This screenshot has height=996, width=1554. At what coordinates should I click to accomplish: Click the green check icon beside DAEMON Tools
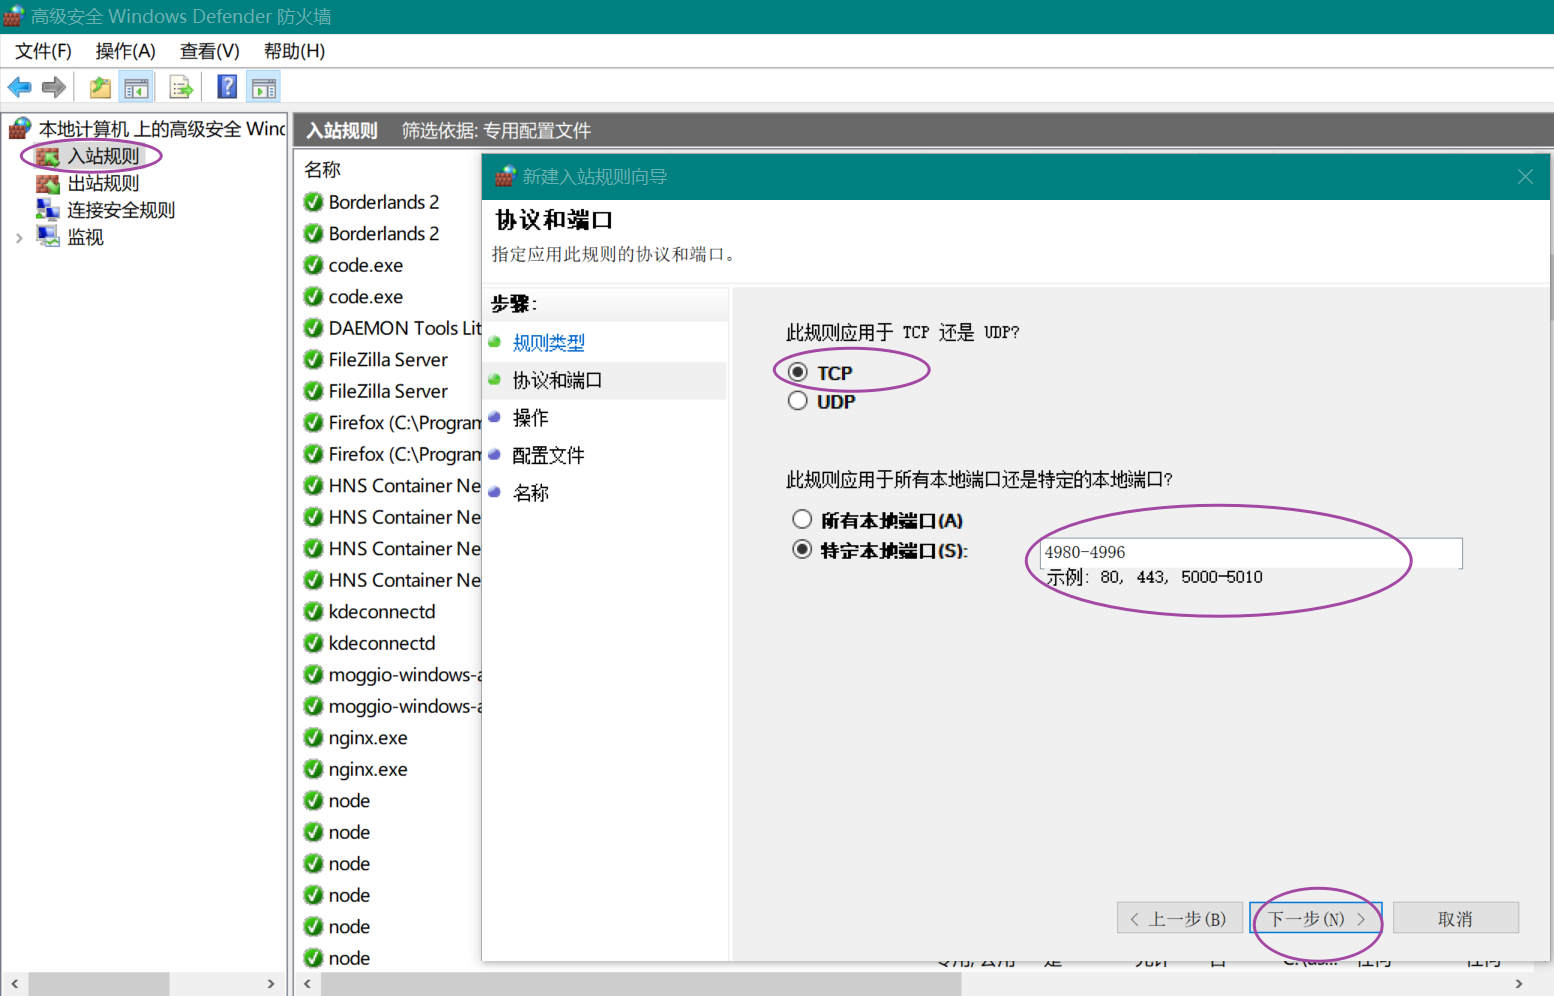[x=313, y=328]
